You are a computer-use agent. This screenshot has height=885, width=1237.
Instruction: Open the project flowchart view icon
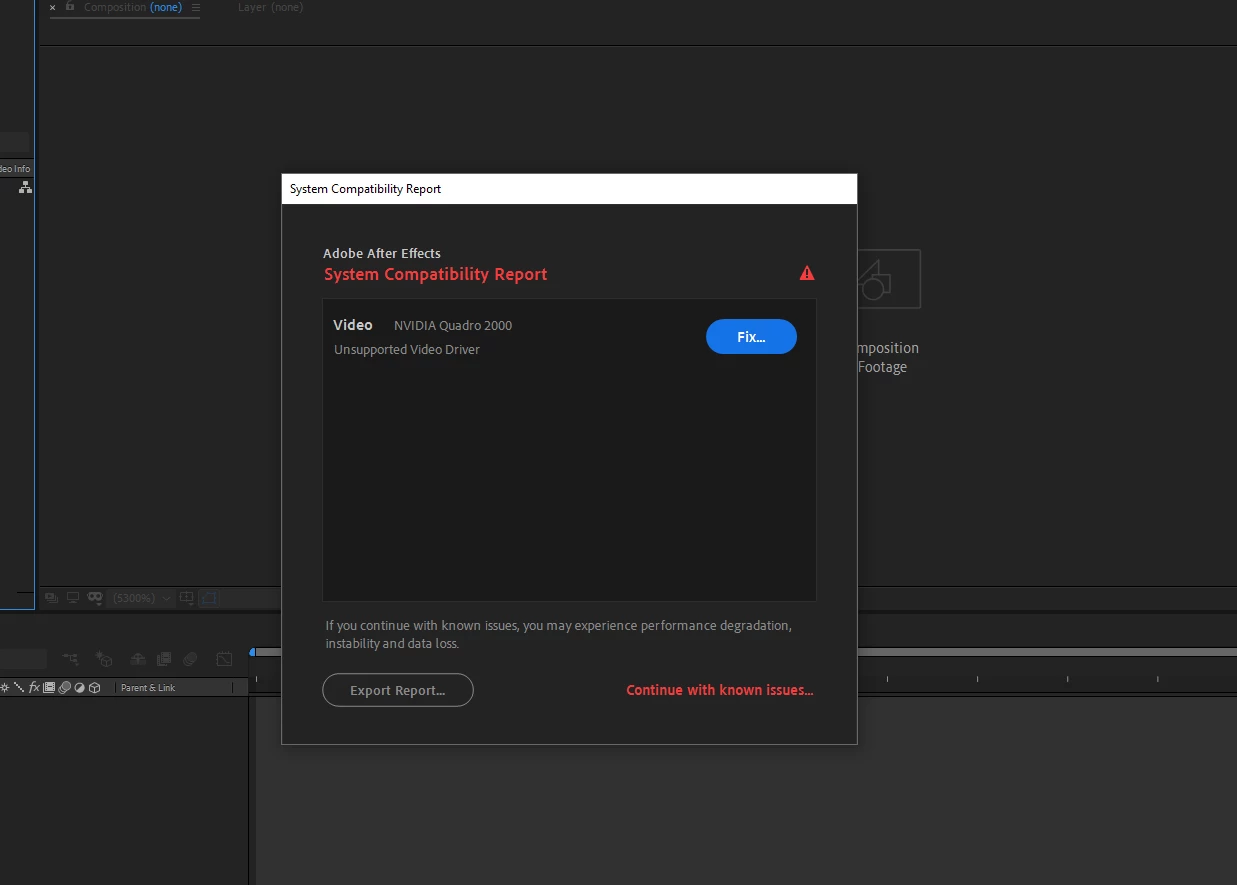[x=25, y=187]
